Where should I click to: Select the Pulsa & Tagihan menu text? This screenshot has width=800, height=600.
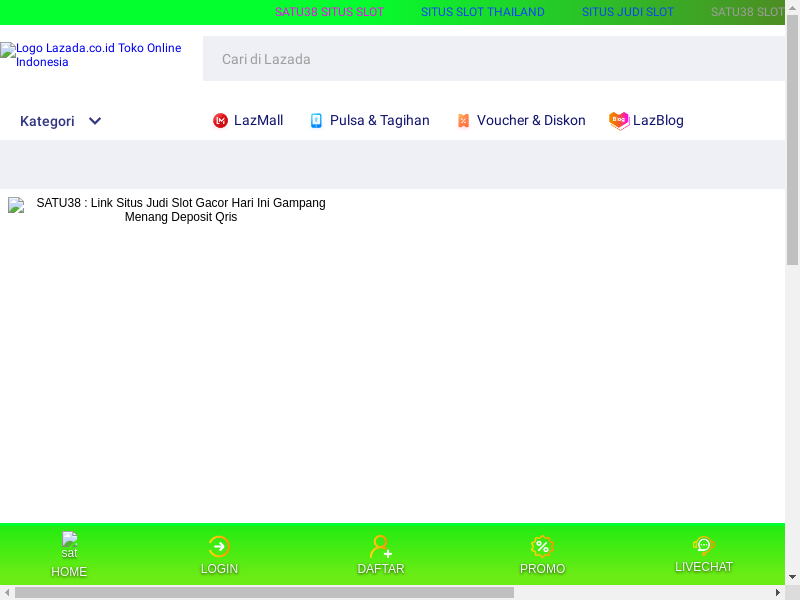tap(379, 121)
